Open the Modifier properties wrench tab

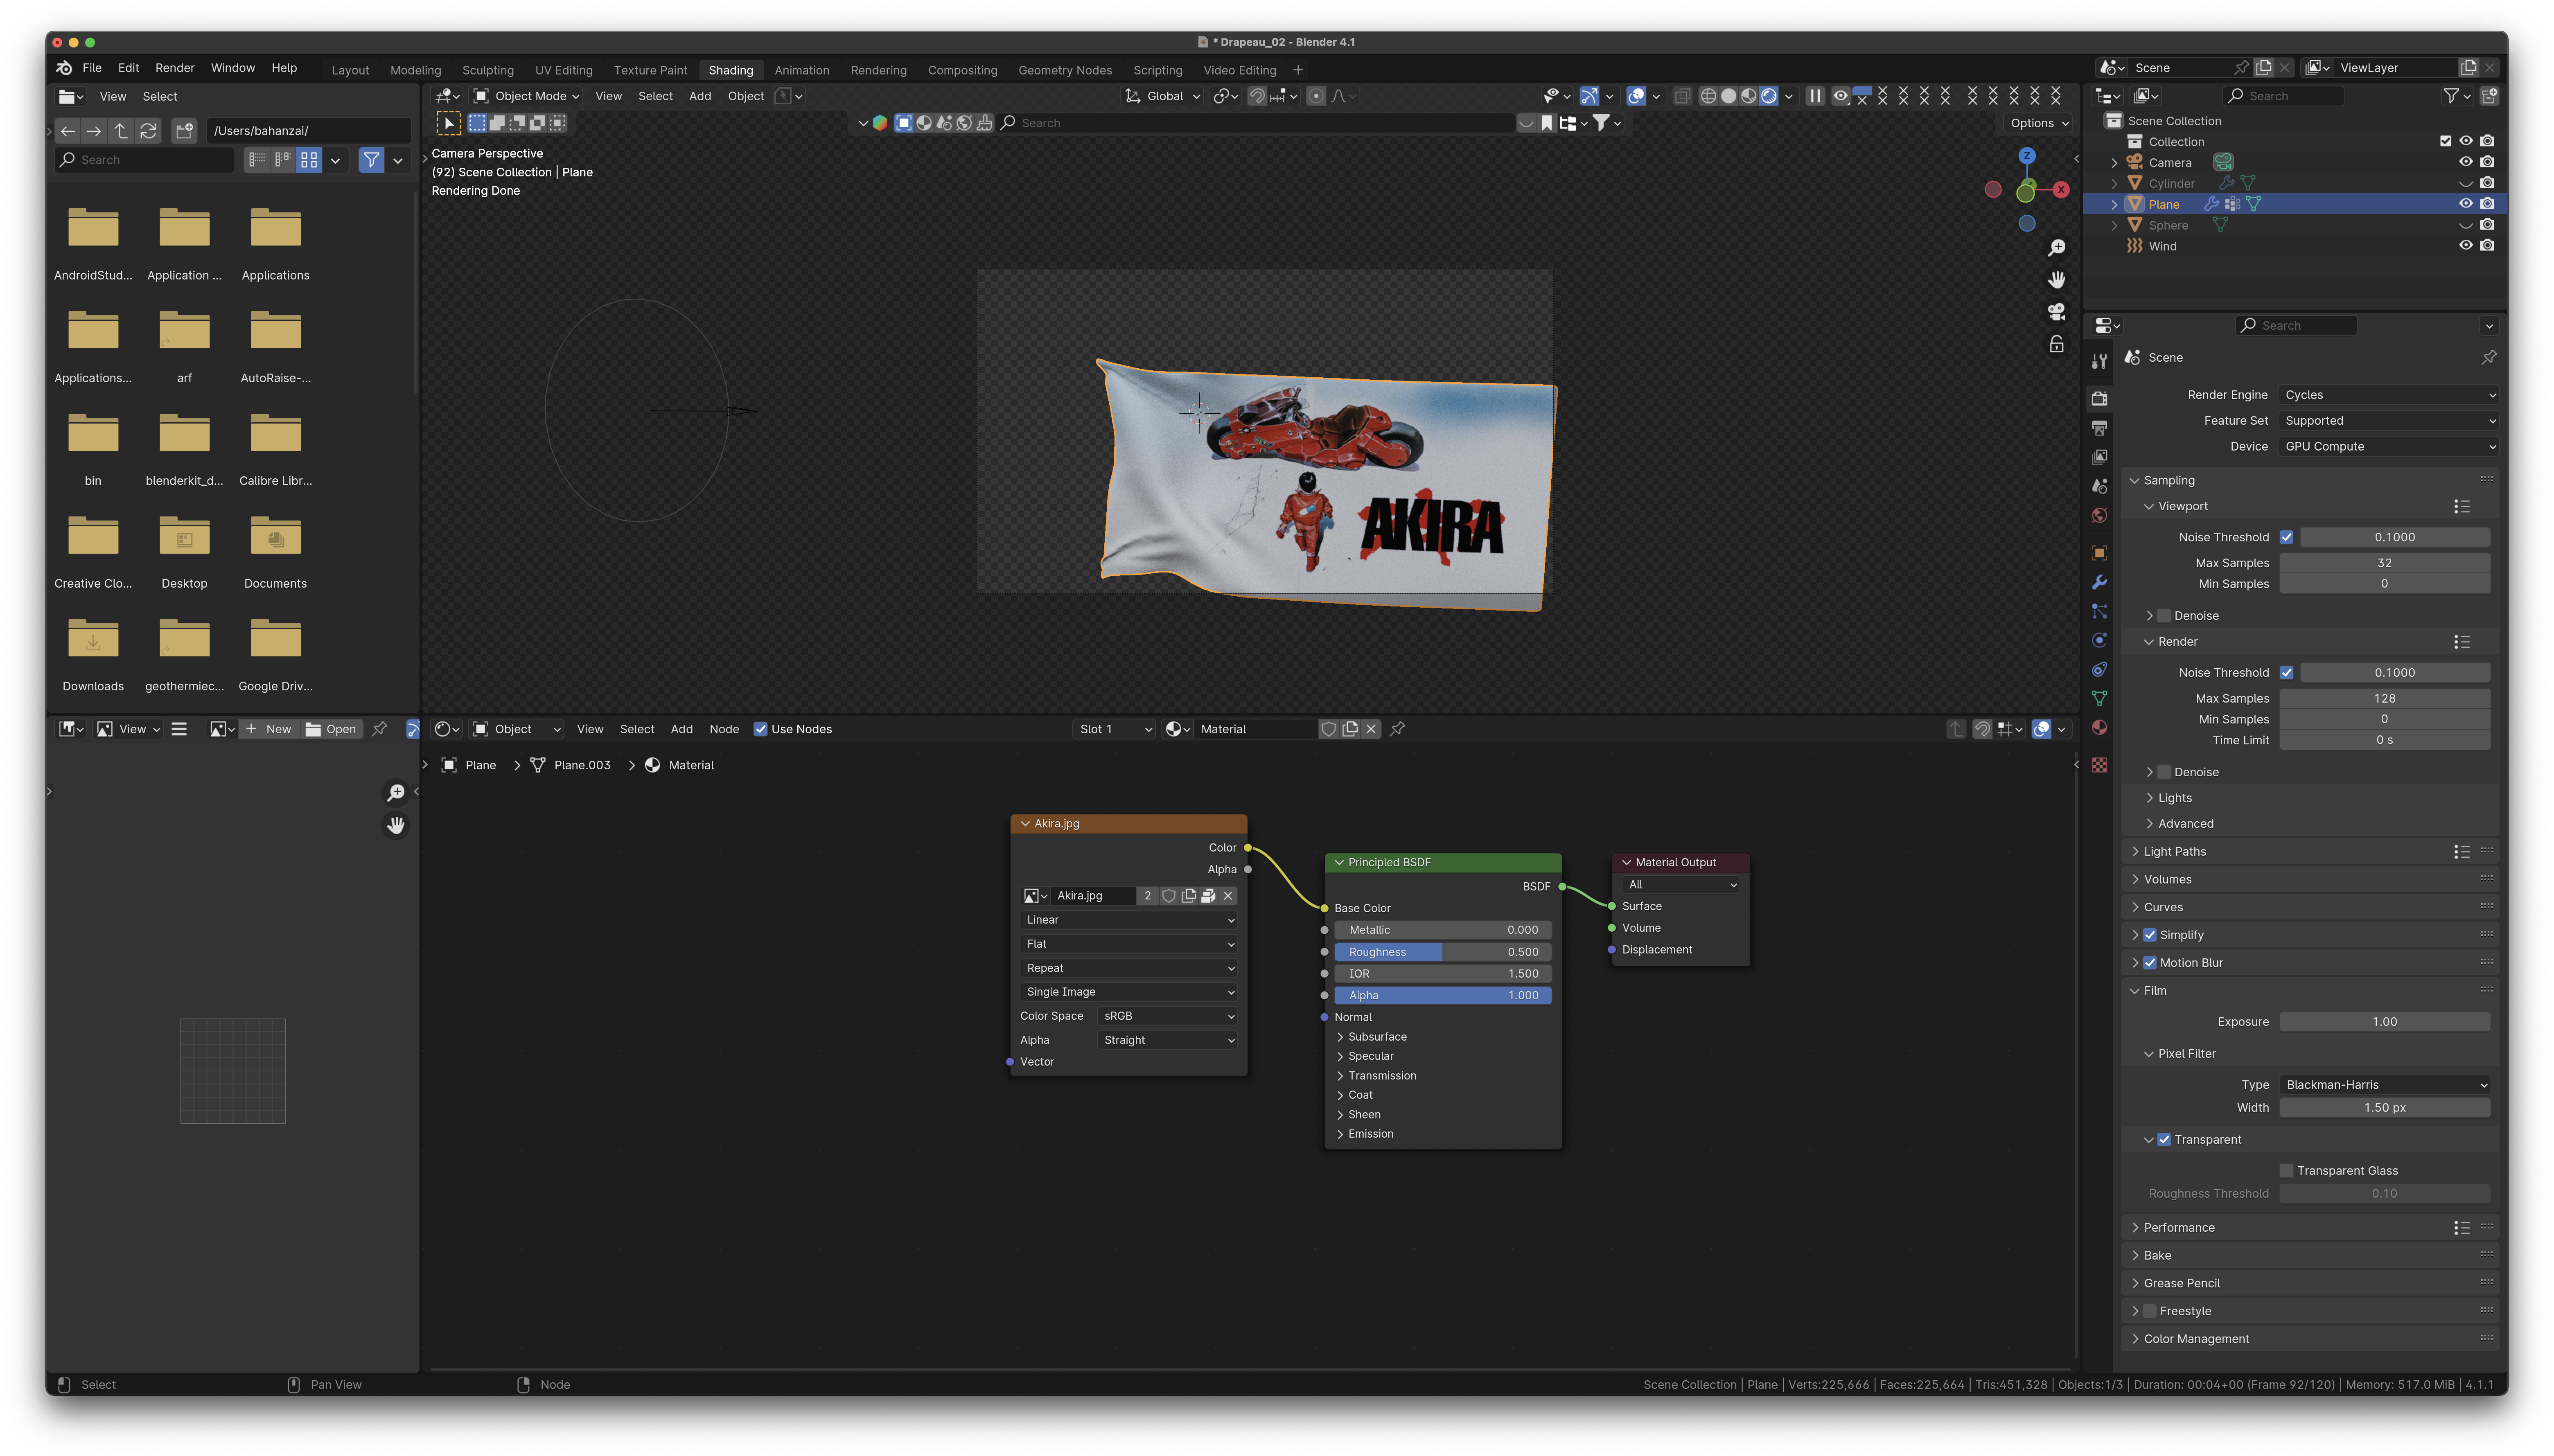click(2099, 582)
